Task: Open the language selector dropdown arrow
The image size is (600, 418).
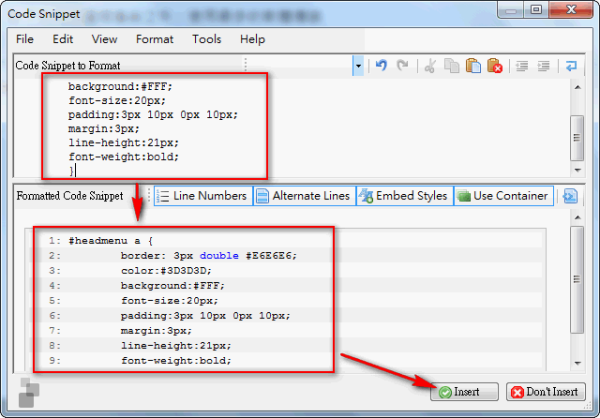Action: [x=358, y=66]
